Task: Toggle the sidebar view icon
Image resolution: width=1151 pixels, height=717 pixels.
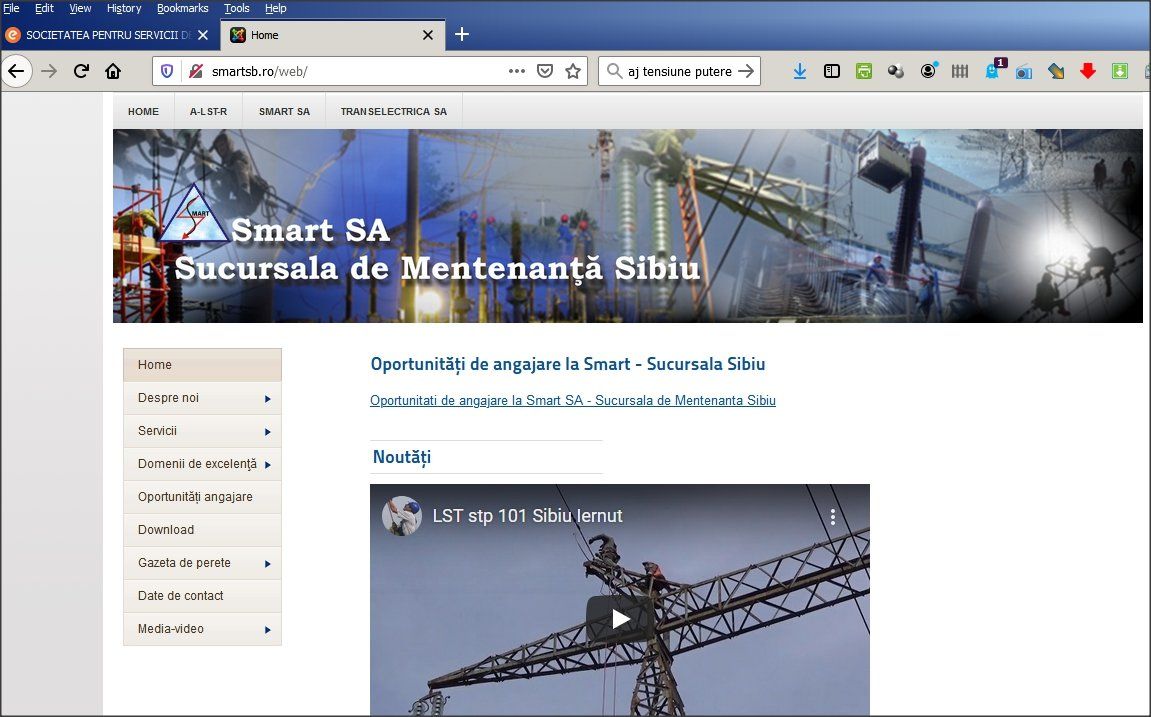Action: tap(832, 71)
